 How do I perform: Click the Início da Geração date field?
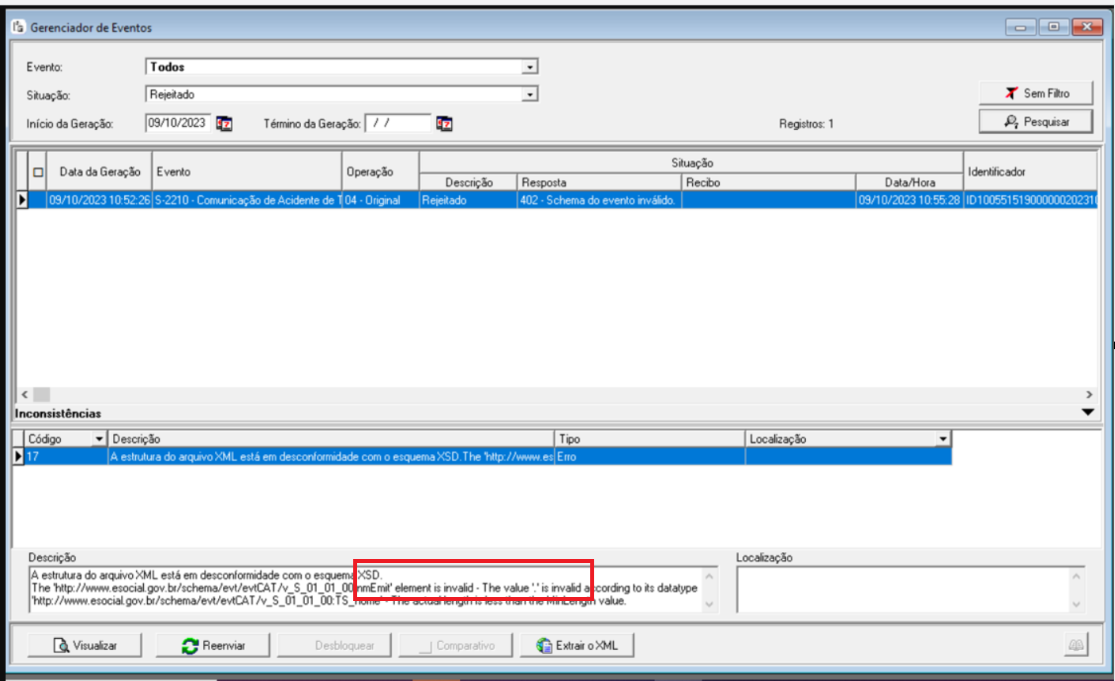point(178,123)
